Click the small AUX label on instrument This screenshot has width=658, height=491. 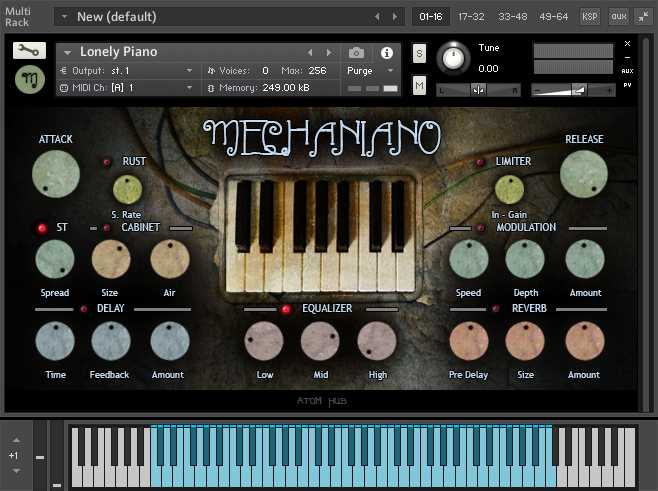(x=627, y=71)
